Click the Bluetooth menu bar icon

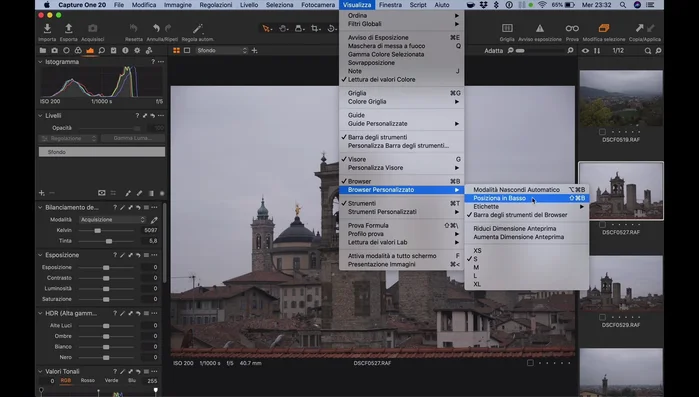[496, 5]
